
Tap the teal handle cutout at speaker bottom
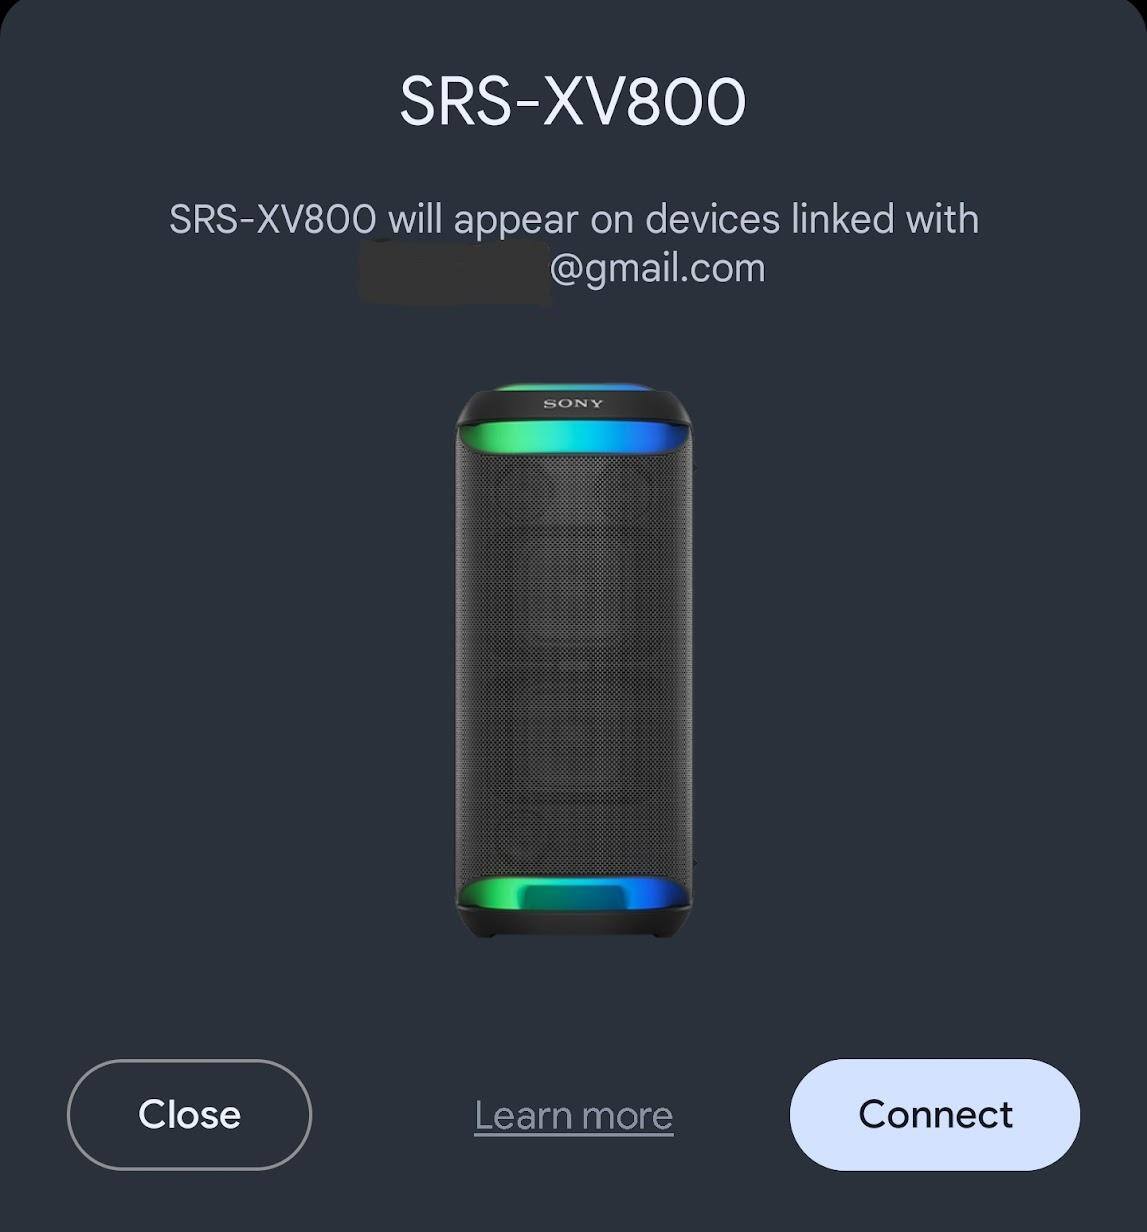[x=573, y=897]
